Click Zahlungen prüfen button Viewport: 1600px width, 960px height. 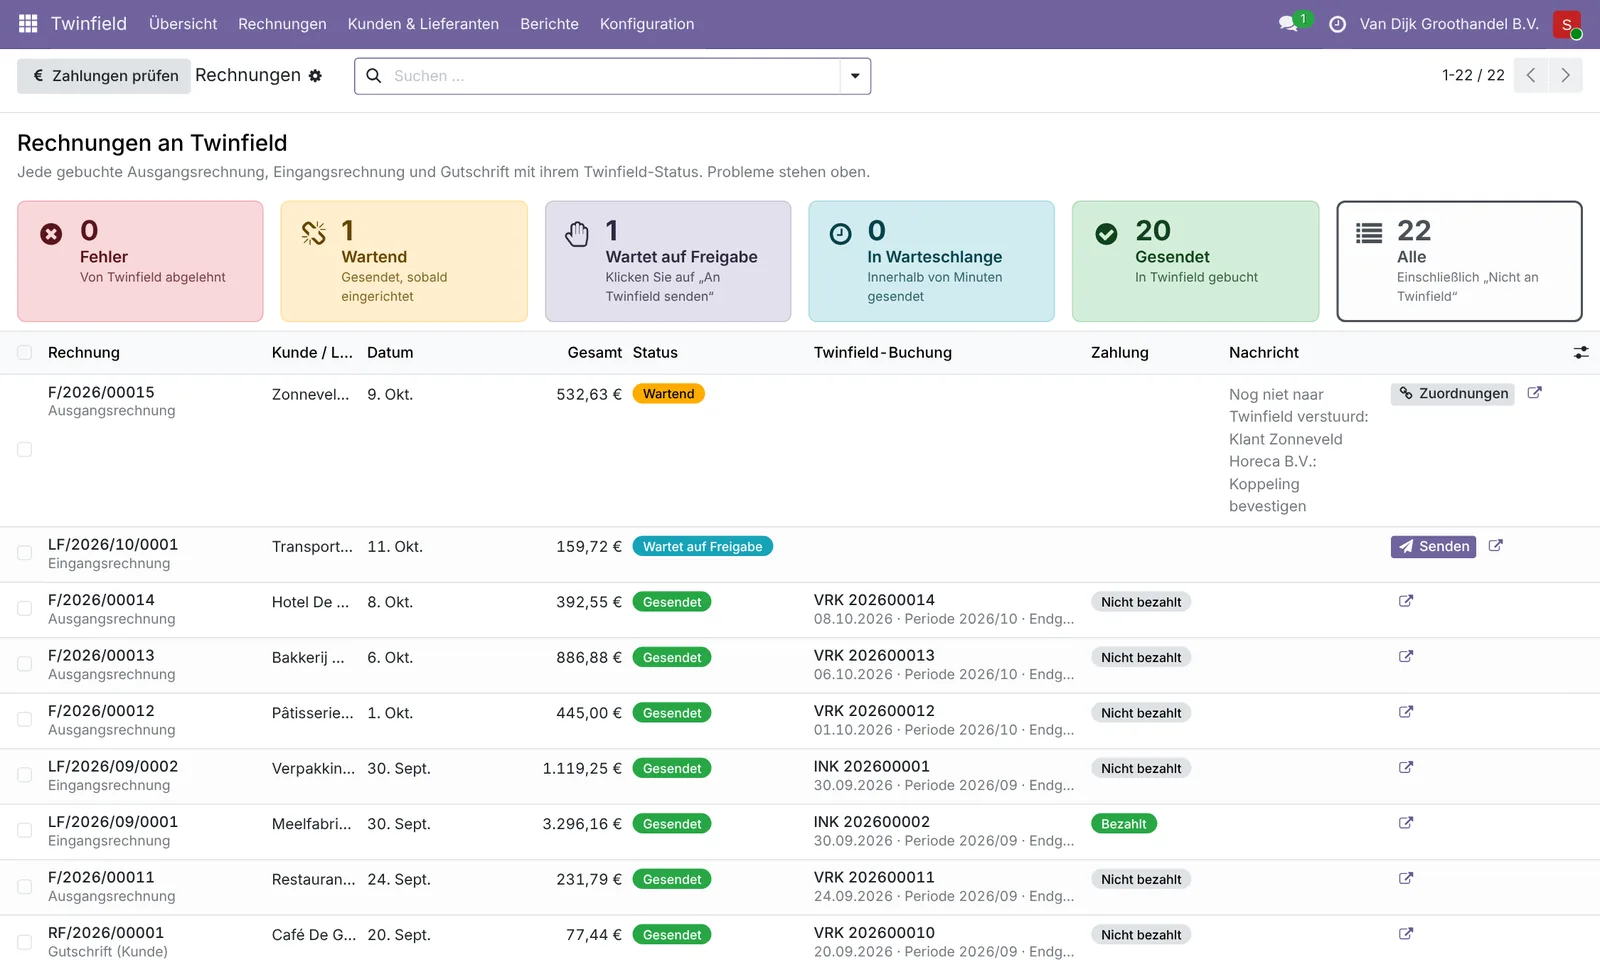coord(104,76)
